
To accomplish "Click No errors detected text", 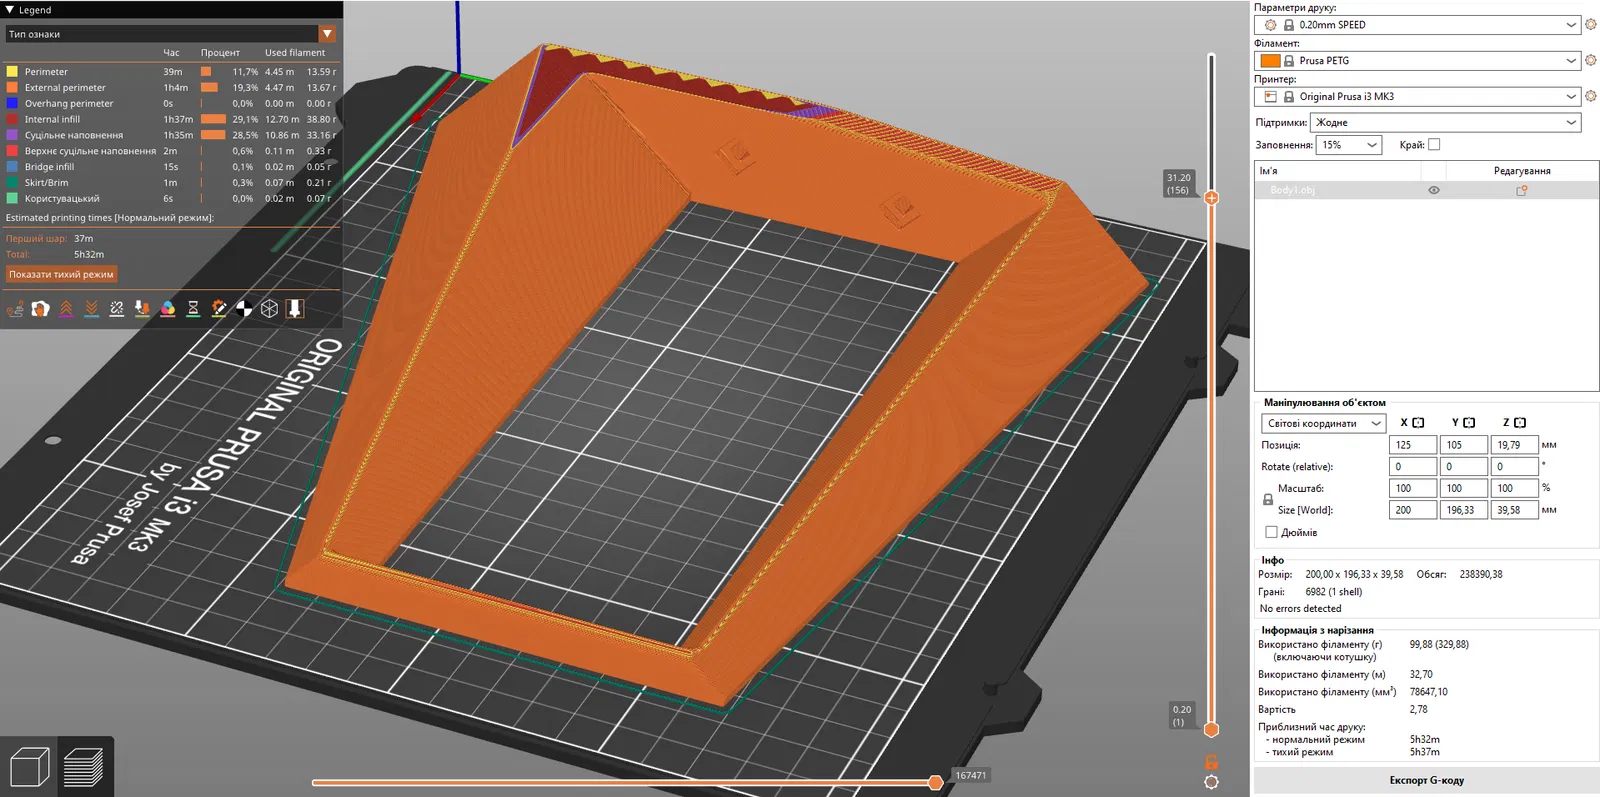I will click(x=1300, y=608).
